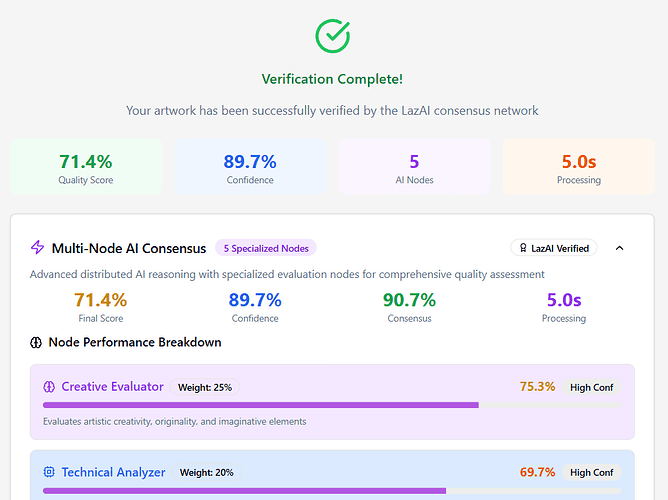This screenshot has height=500, width=668.
Task: Click the Creative Evaluator Weight: 25% tag
Action: tap(205, 387)
